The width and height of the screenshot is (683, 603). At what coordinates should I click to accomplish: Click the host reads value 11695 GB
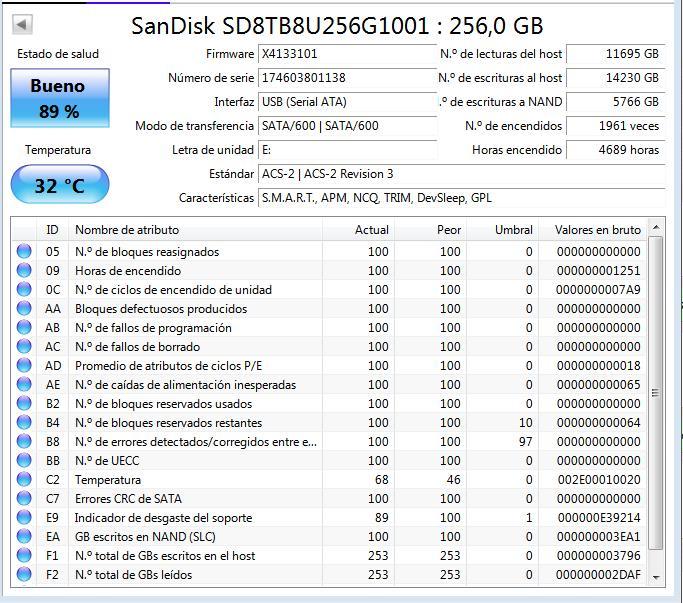(x=615, y=54)
